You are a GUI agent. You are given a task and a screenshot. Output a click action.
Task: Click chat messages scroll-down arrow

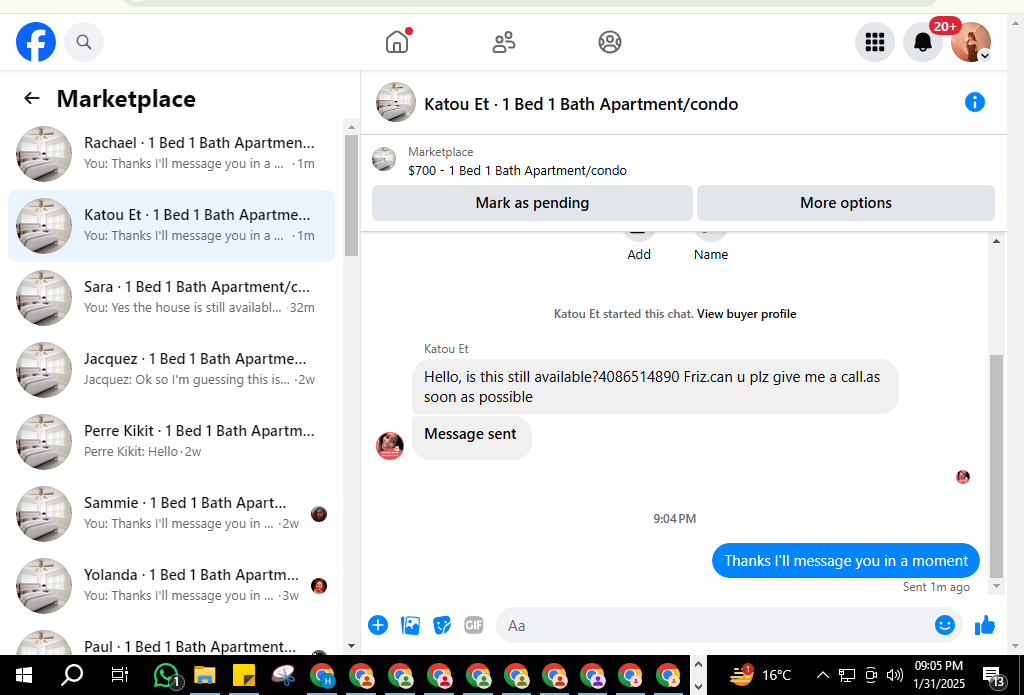pos(997,586)
